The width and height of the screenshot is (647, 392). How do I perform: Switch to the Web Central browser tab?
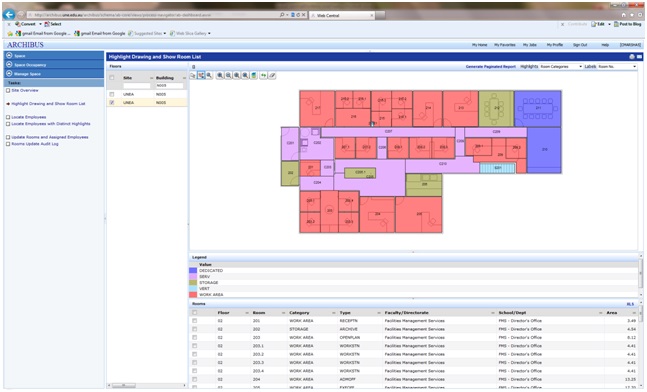click(x=342, y=15)
